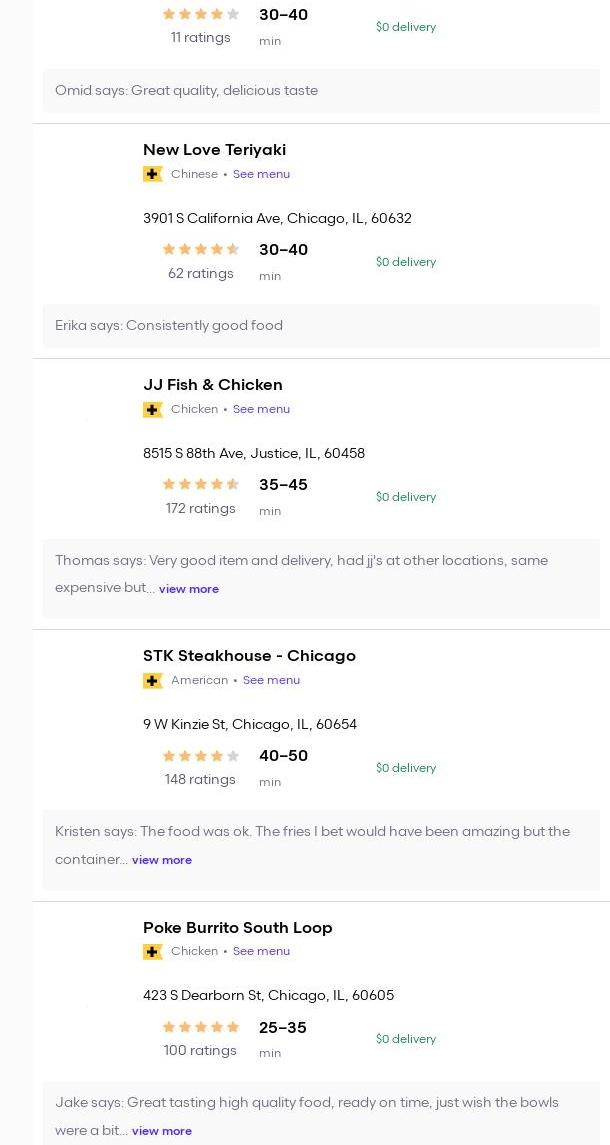Open the STK Steakhouse - Chicago restaurant title
Image resolution: width=610 pixels, height=1145 pixels.
[249, 656]
